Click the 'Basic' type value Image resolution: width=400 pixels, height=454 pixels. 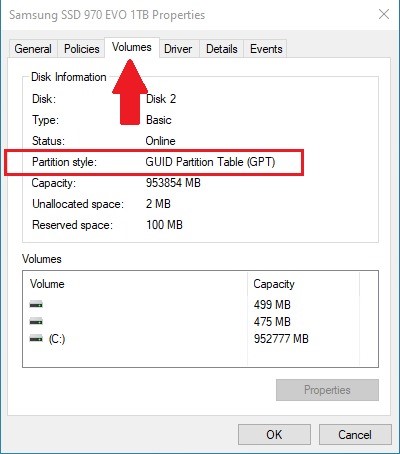click(159, 120)
